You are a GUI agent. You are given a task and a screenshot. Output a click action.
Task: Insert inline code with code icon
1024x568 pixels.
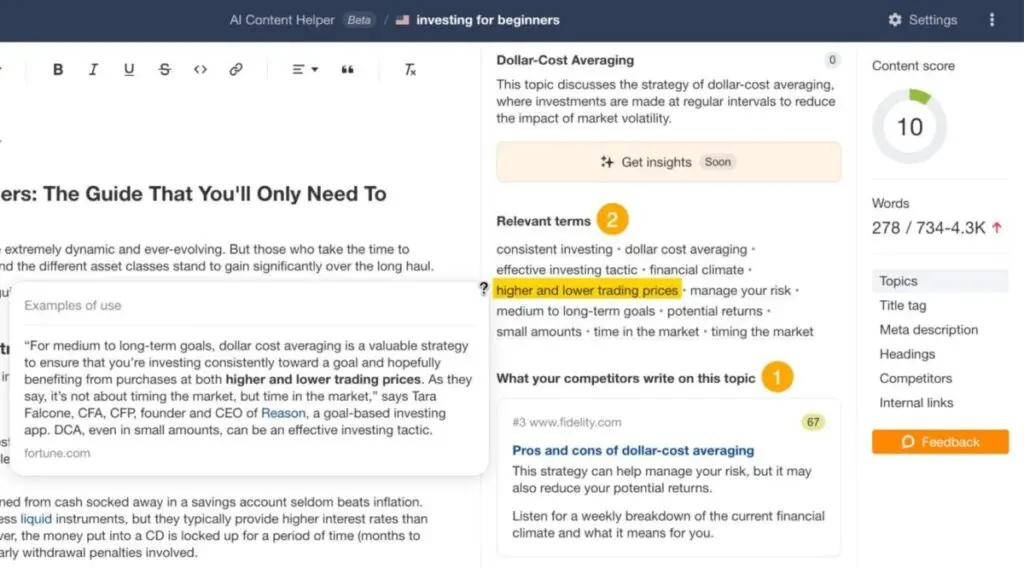200,69
